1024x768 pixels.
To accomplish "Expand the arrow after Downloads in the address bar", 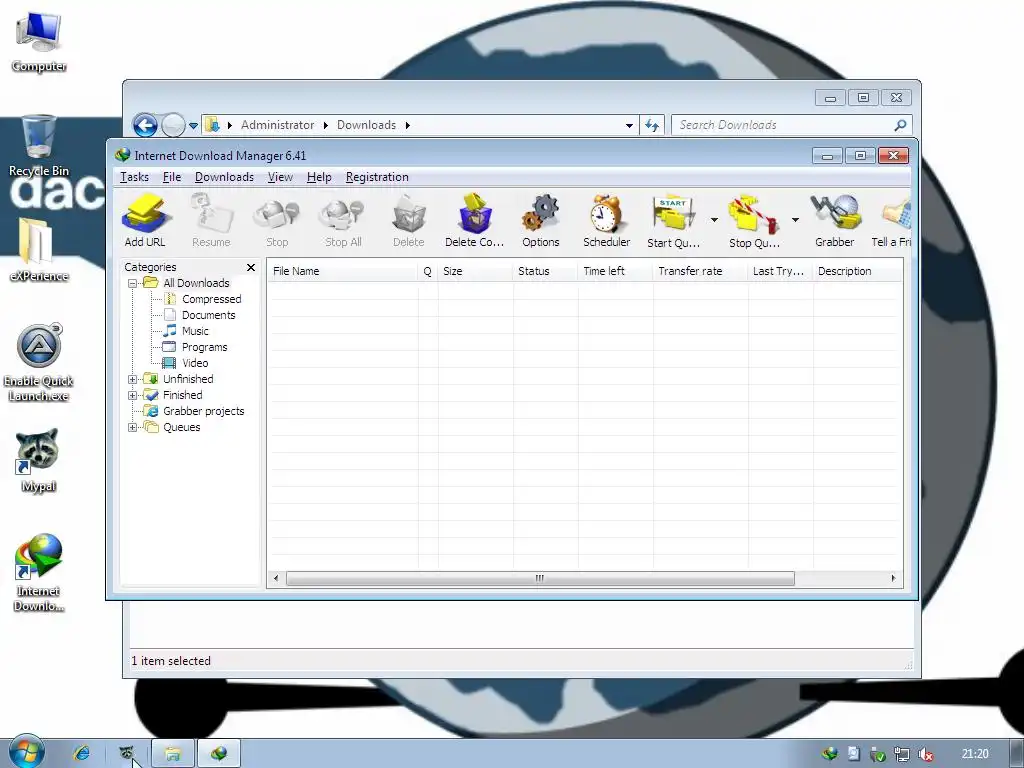I will click(408, 125).
